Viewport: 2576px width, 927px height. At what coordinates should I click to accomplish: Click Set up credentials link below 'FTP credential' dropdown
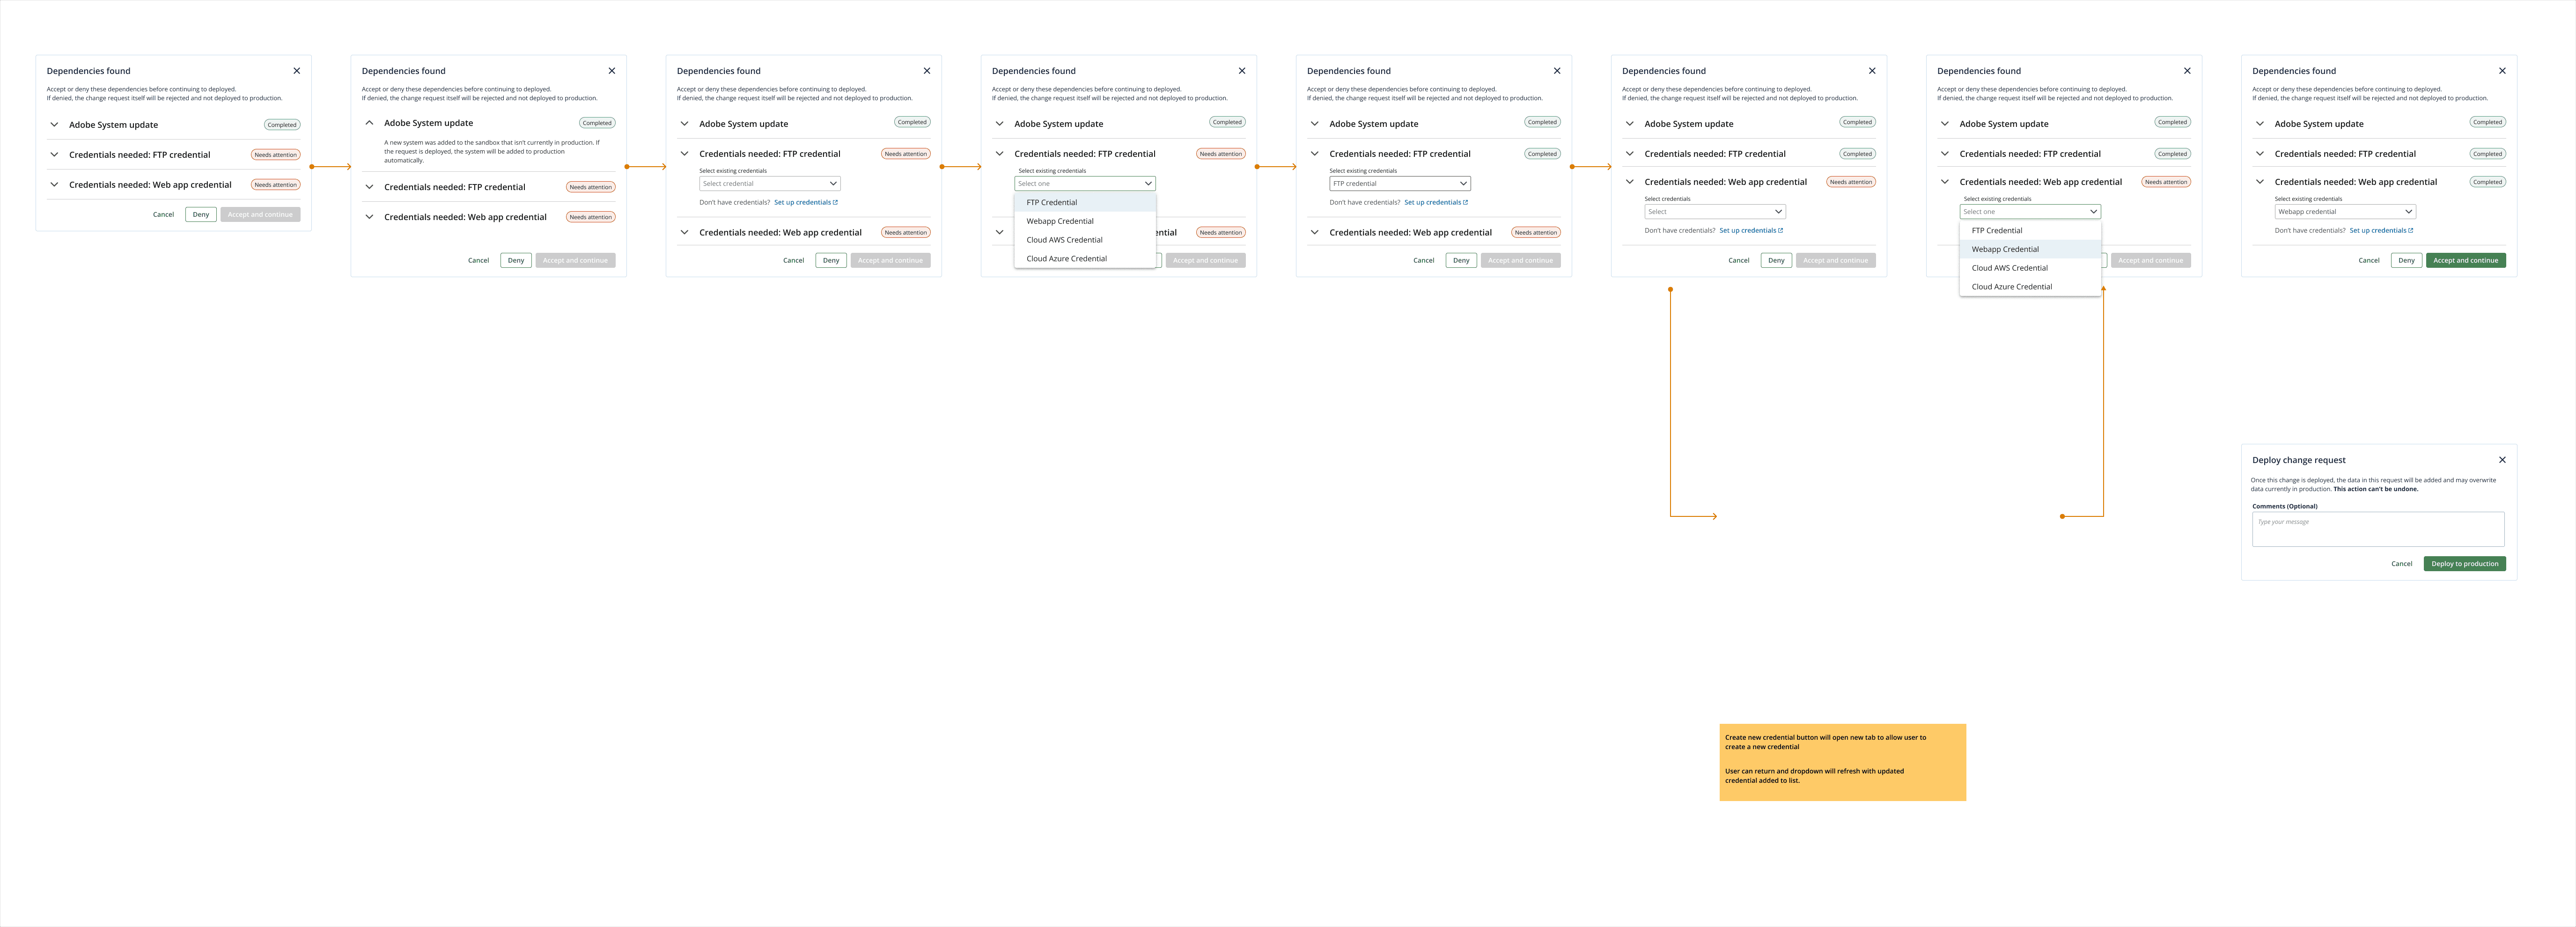tap(1435, 203)
